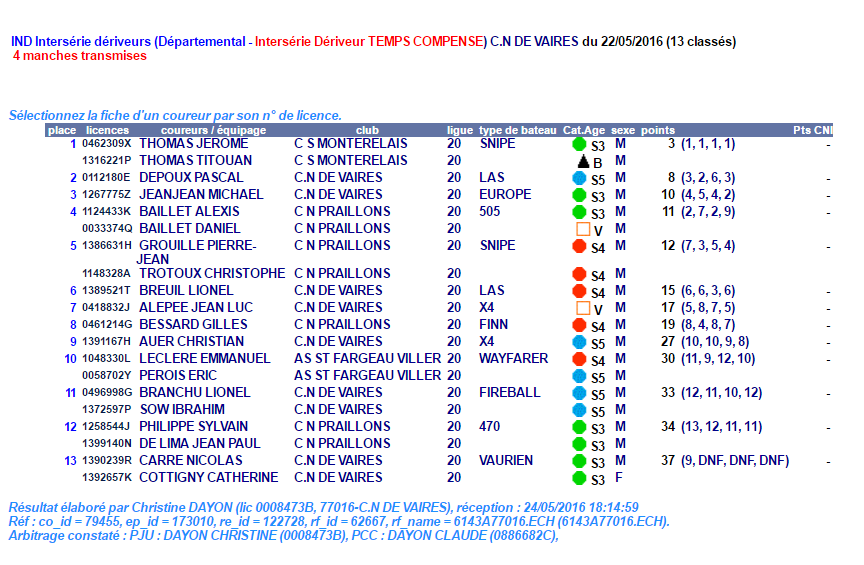Open licence 1390239R of CARRE NICOLAS
Viewport: 864px width, 565px height.
[107, 461]
